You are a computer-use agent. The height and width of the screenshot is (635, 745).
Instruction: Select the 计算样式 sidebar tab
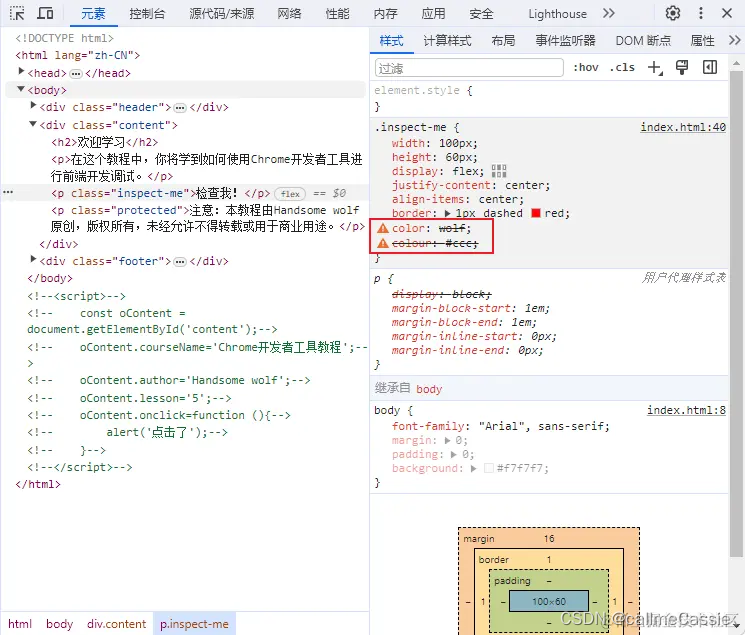(447, 41)
